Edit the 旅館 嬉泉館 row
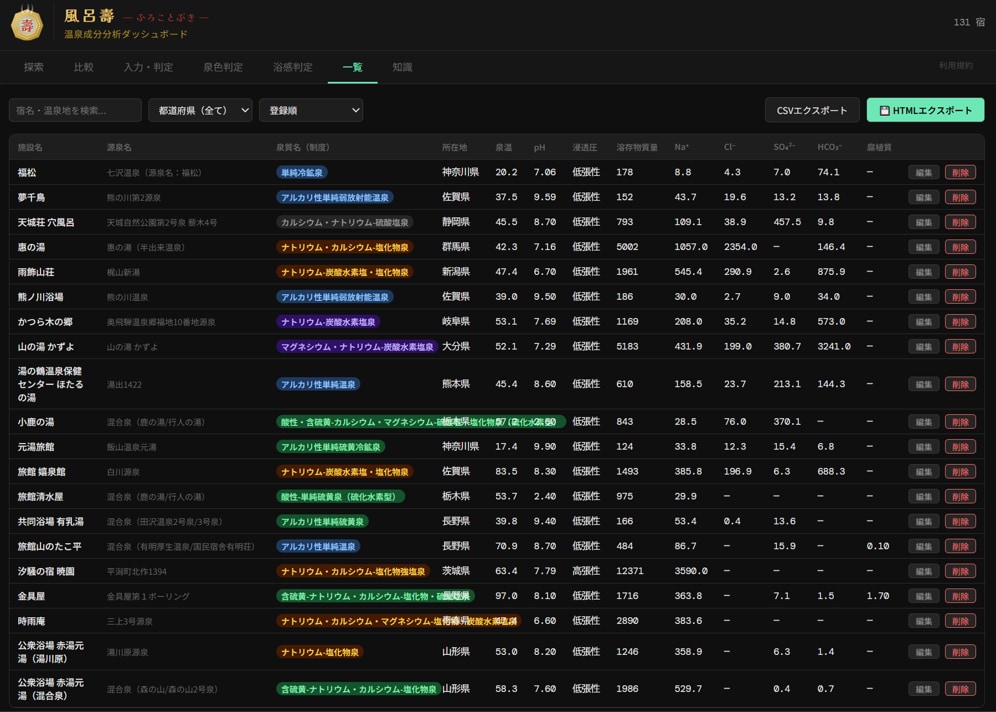The width and height of the screenshot is (996, 712). [924, 472]
